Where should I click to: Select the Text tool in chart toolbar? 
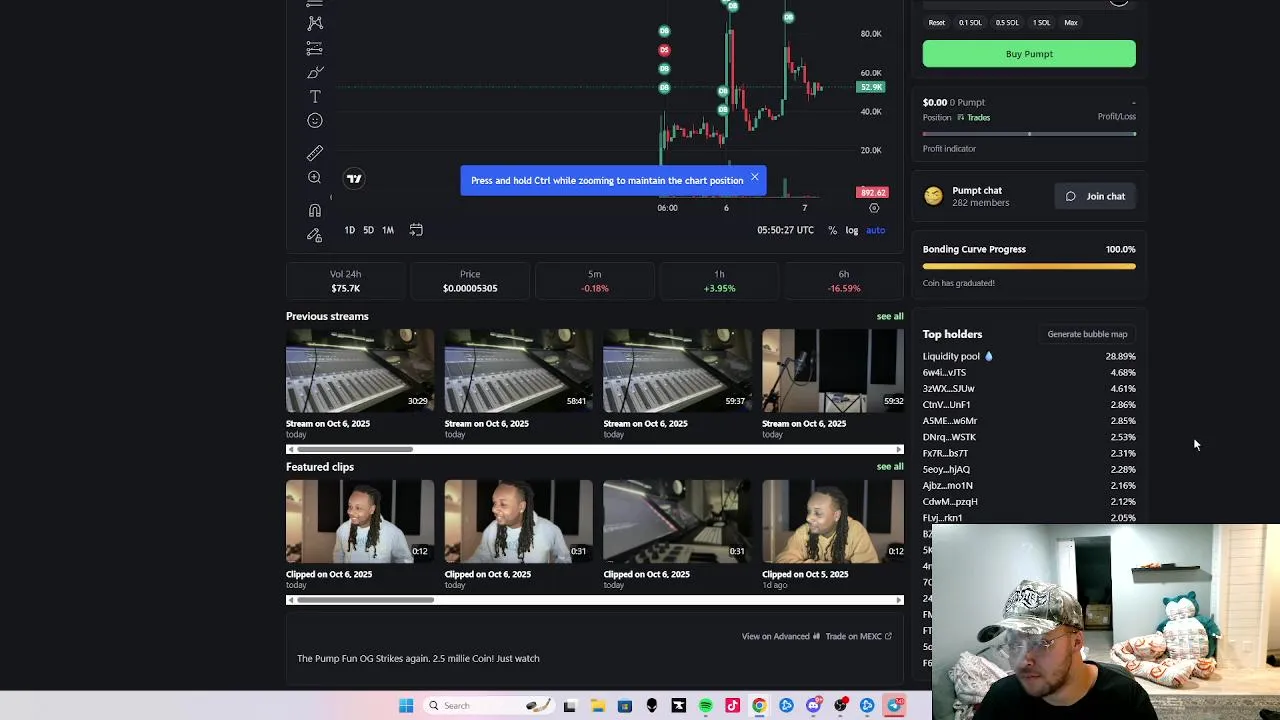point(315,97)
